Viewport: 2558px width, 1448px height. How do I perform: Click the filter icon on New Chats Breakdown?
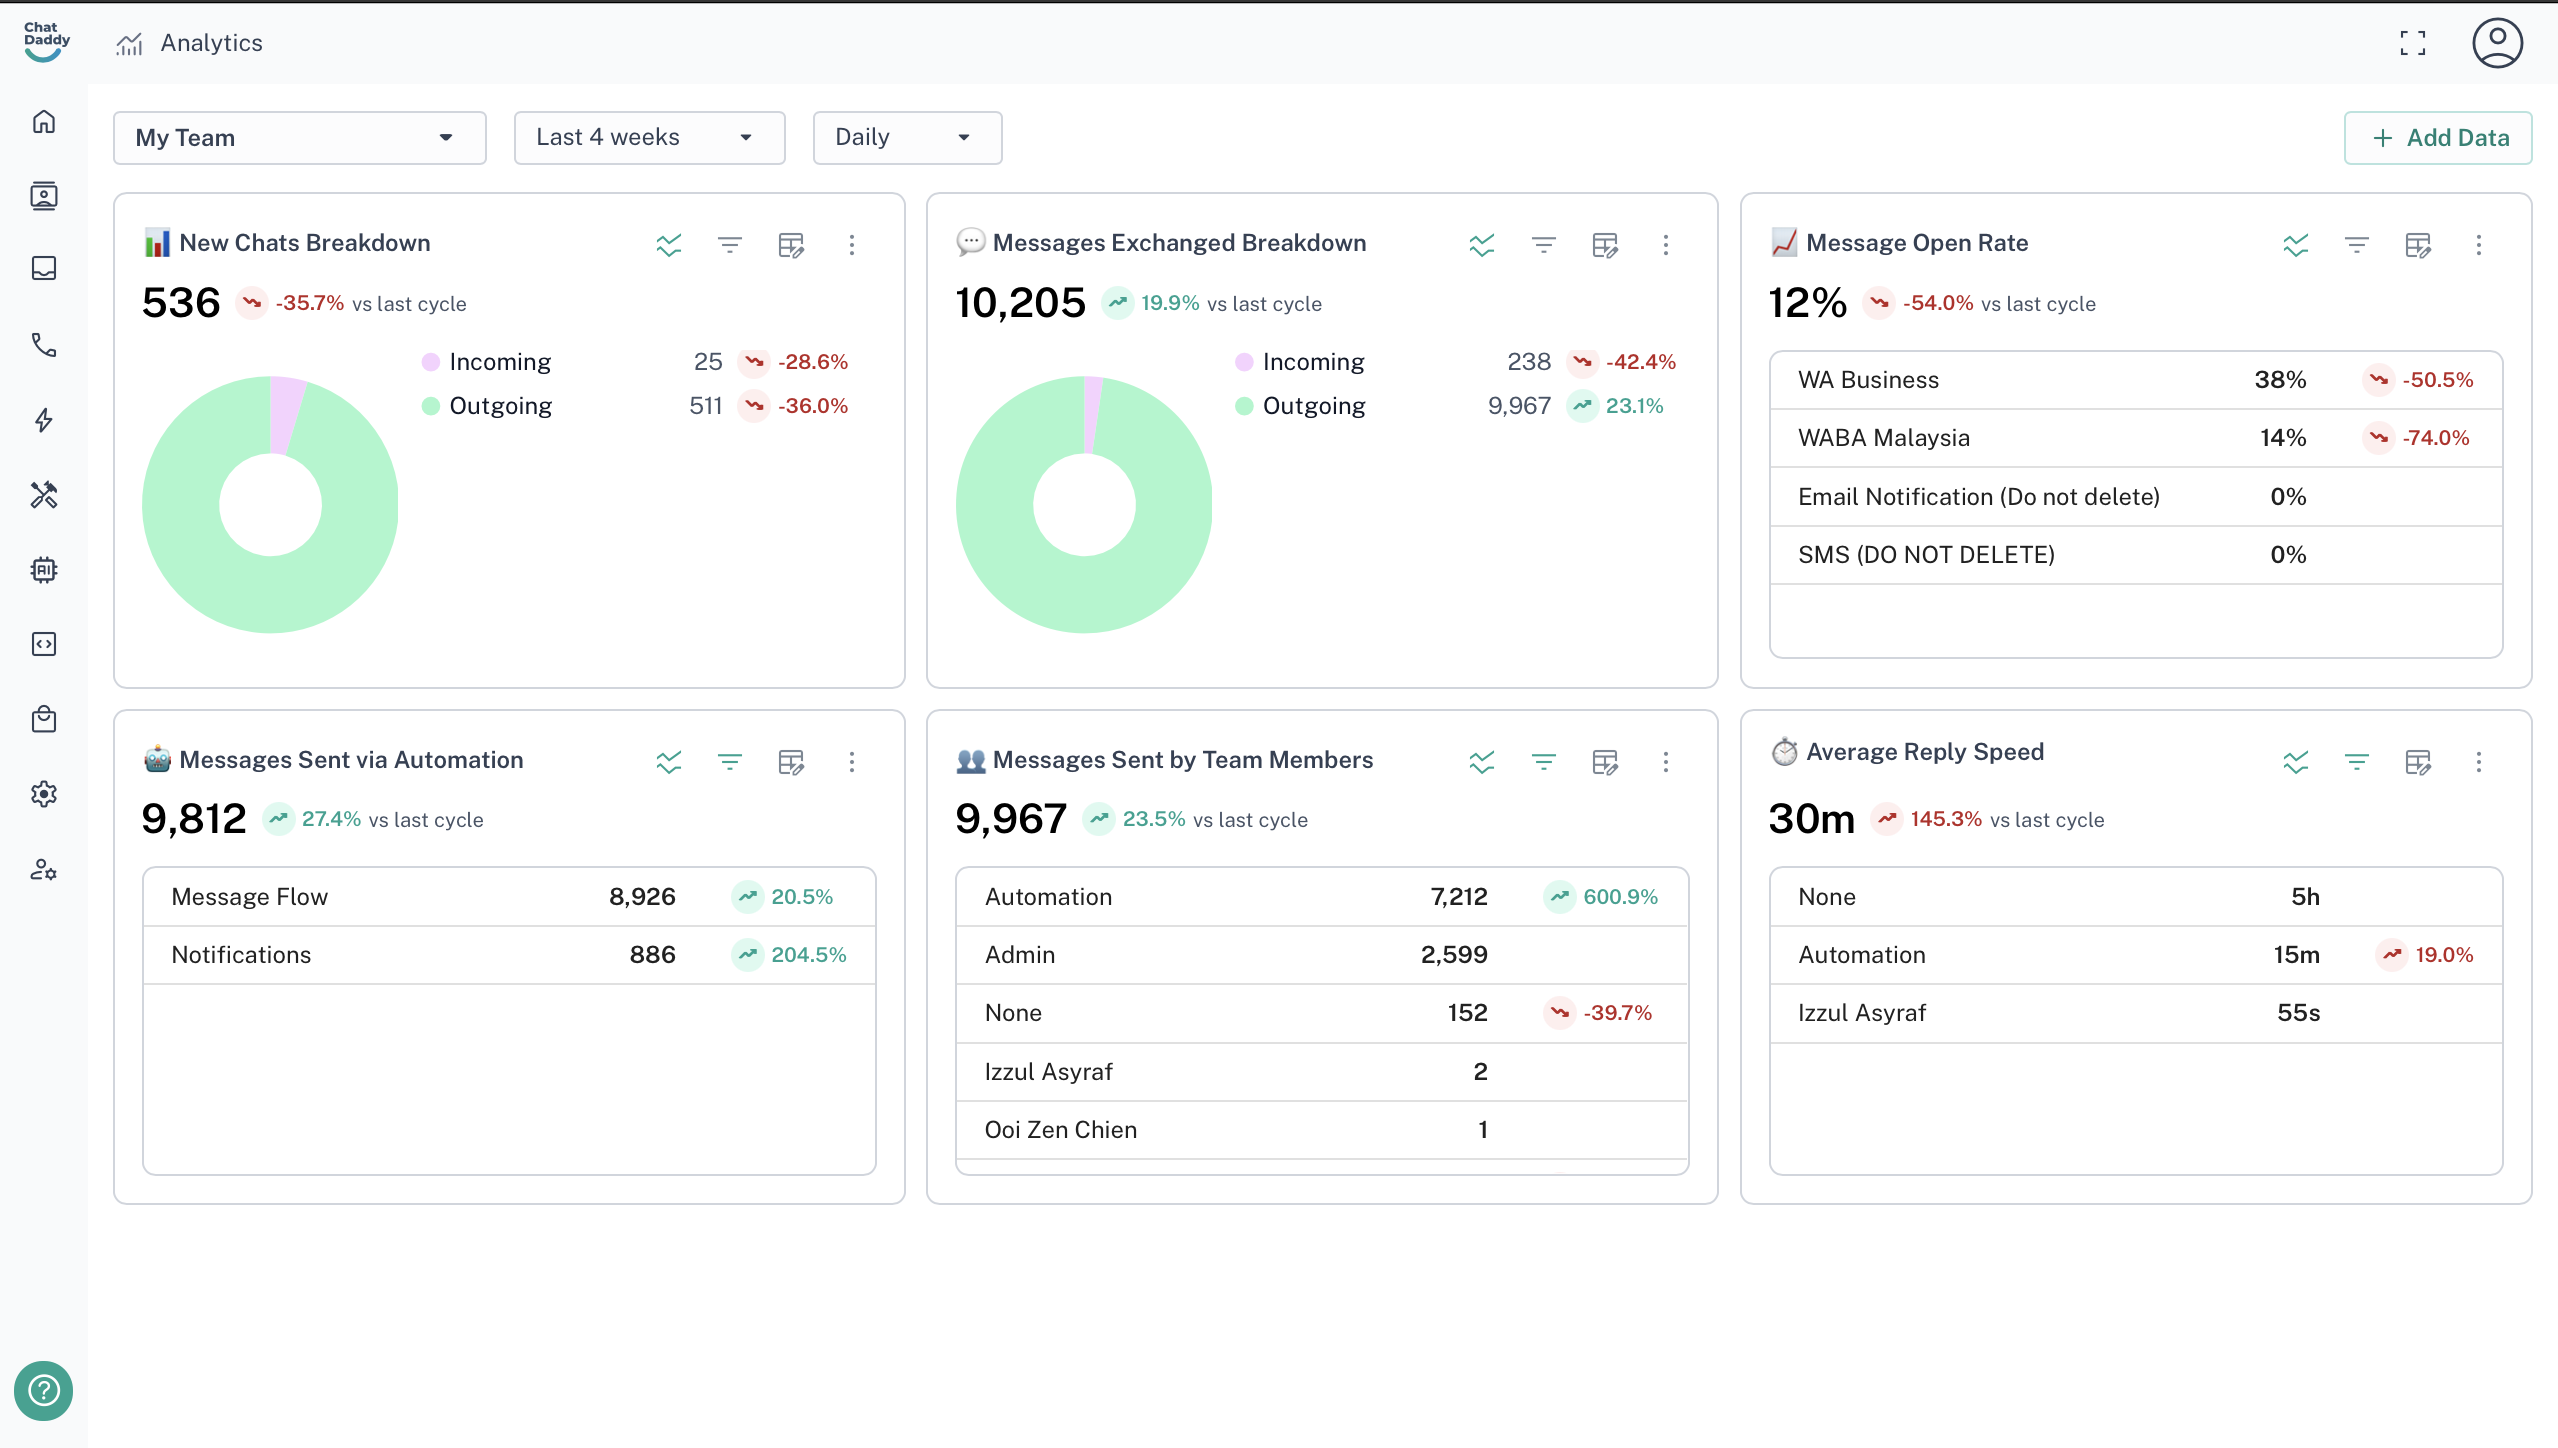point(730,245)
